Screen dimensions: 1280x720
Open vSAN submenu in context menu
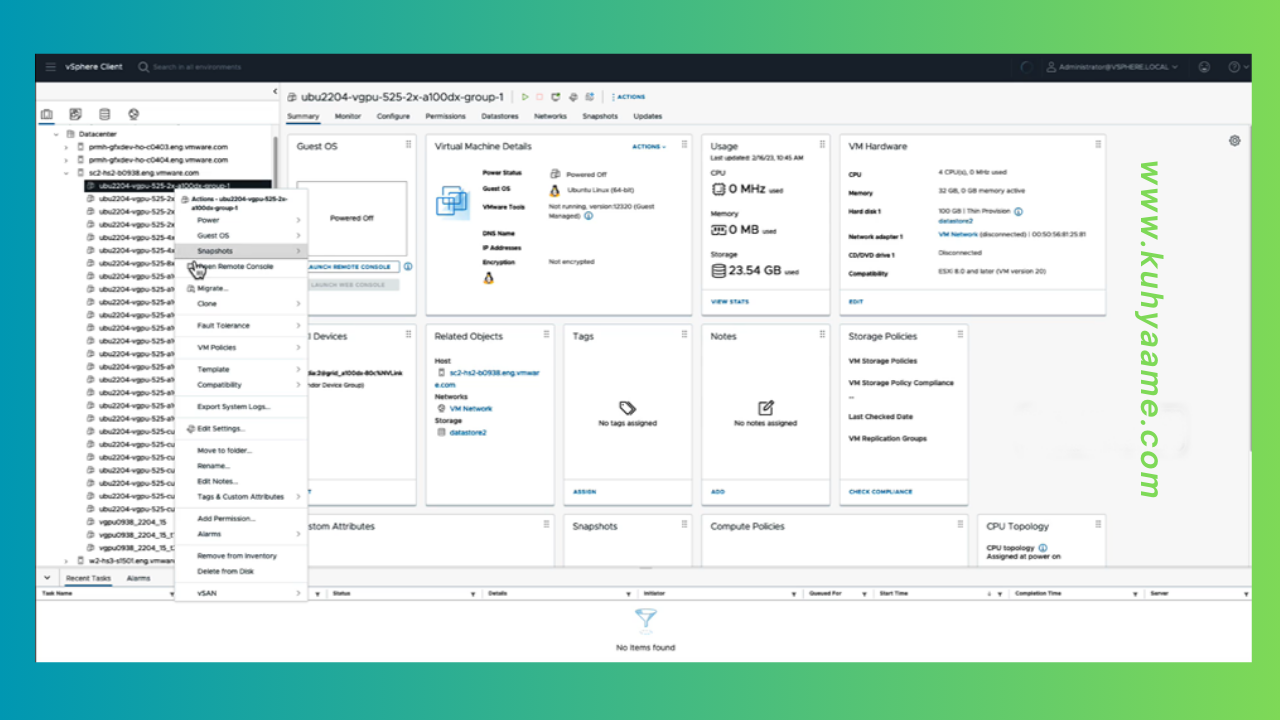(241, 593)
